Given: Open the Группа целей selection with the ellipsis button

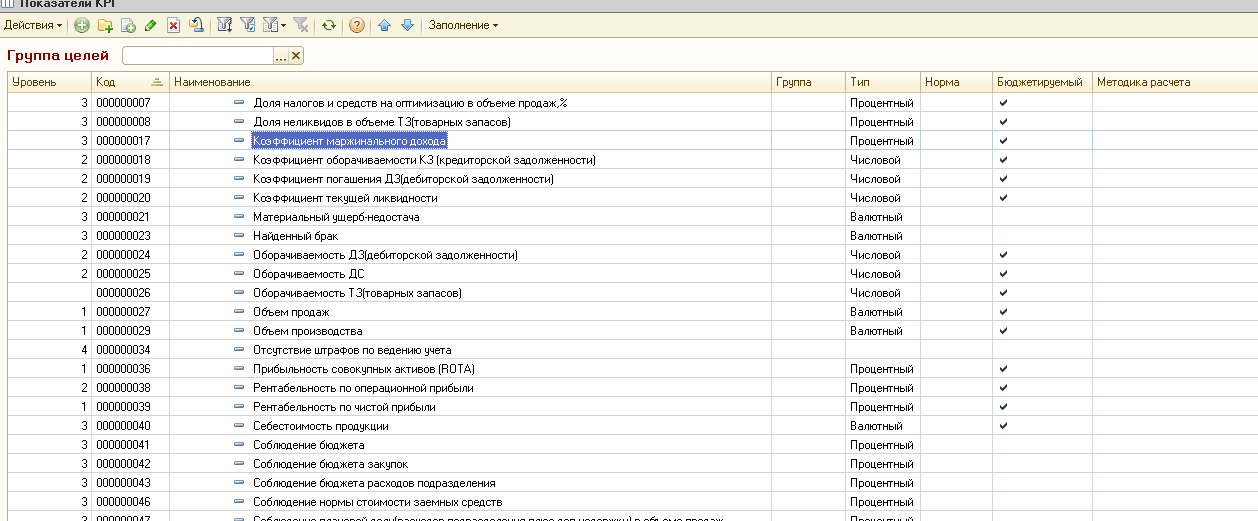Looking at the screenshot, I should [x=281, y=56].
